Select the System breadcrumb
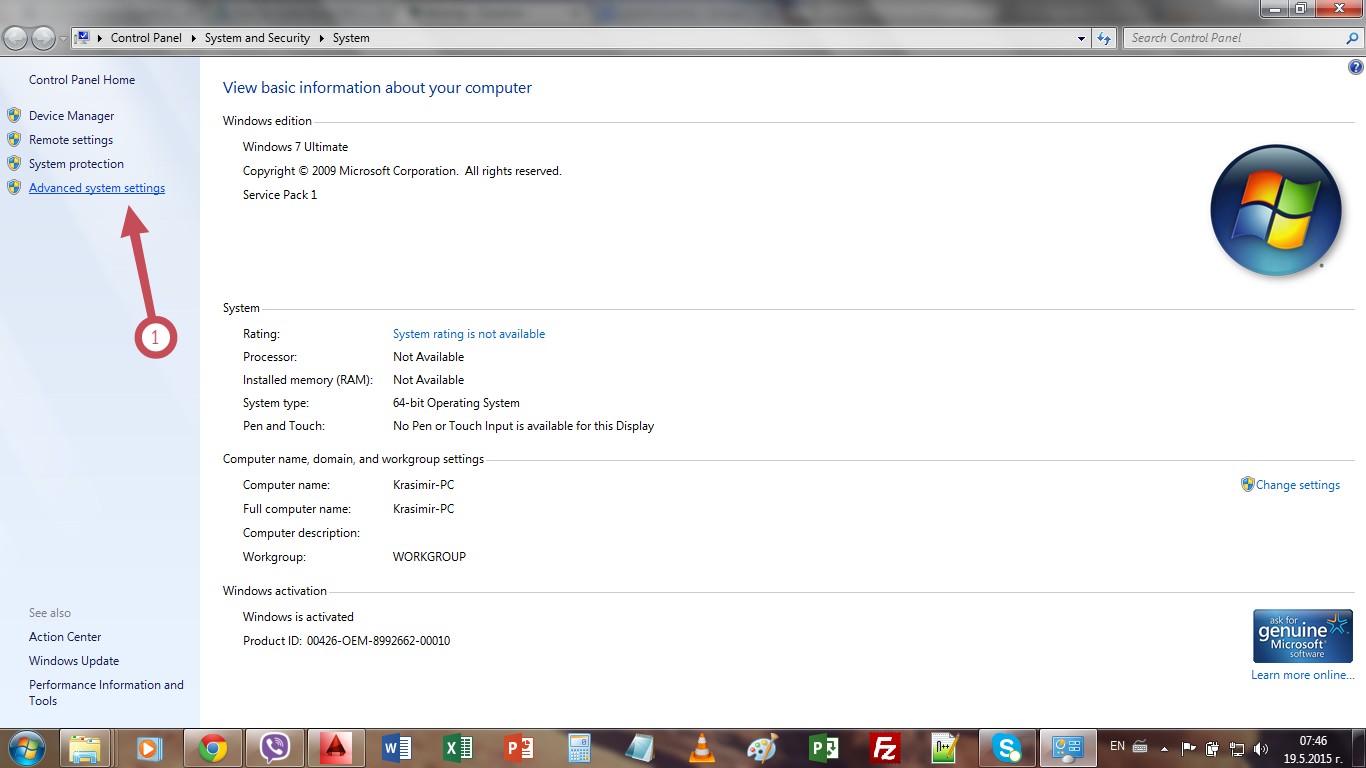1366x768 pixels. [351, 38]
